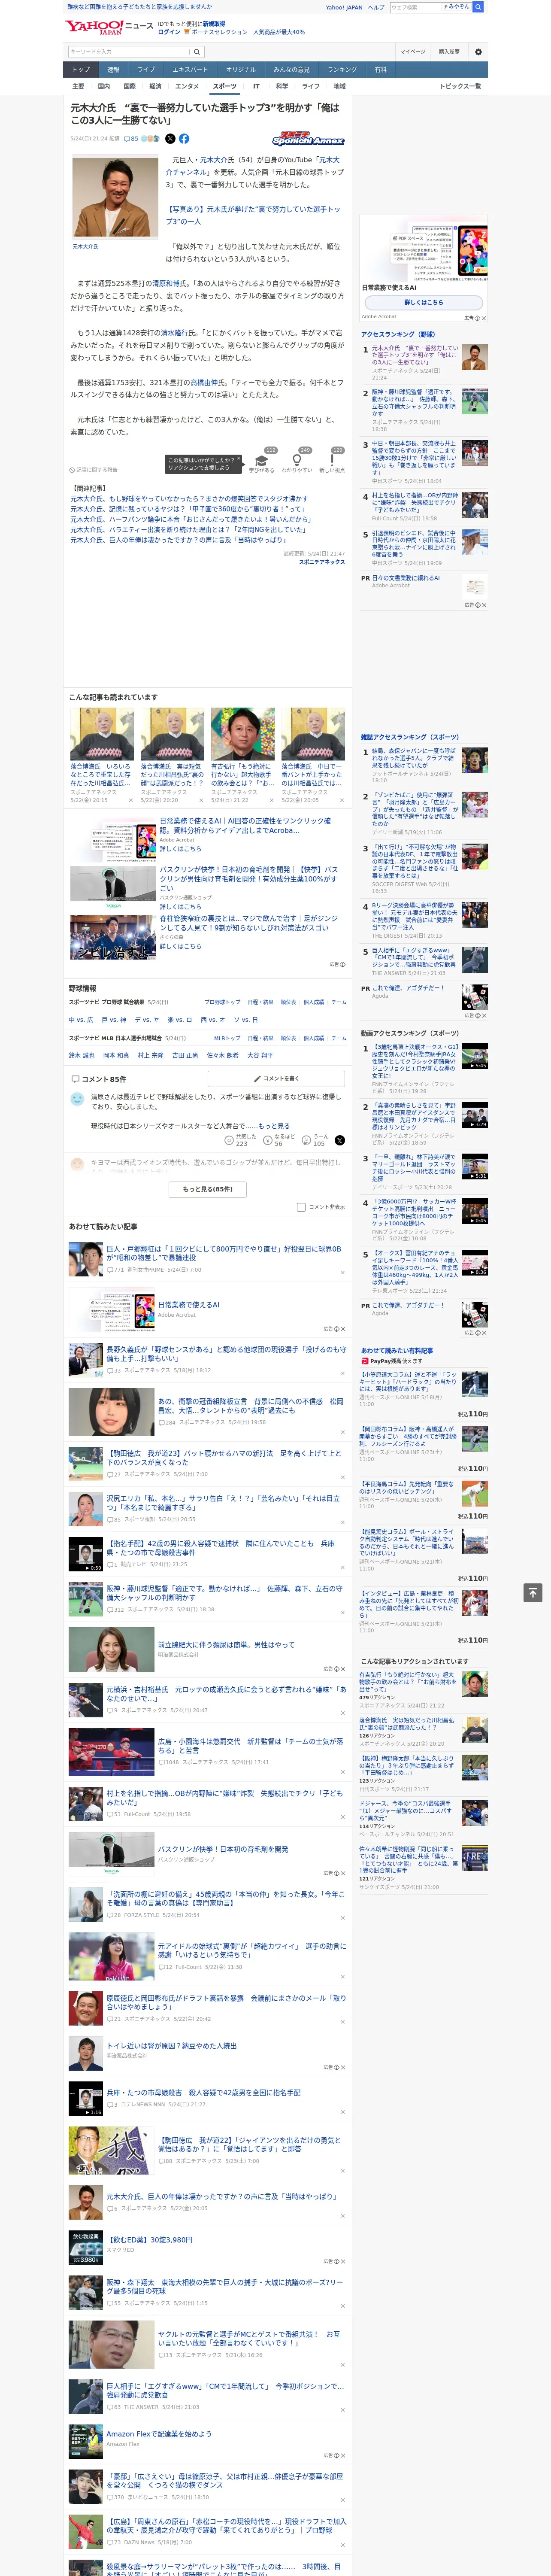This screenshot has width=551, height=2576.
Task: Select the トップ tab
Action: [x=81, y=70]
